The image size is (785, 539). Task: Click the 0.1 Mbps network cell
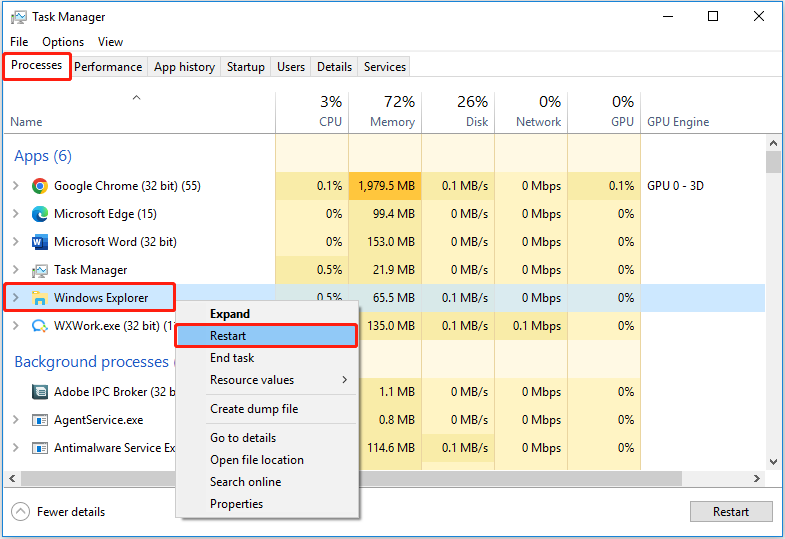pos(531,326)
